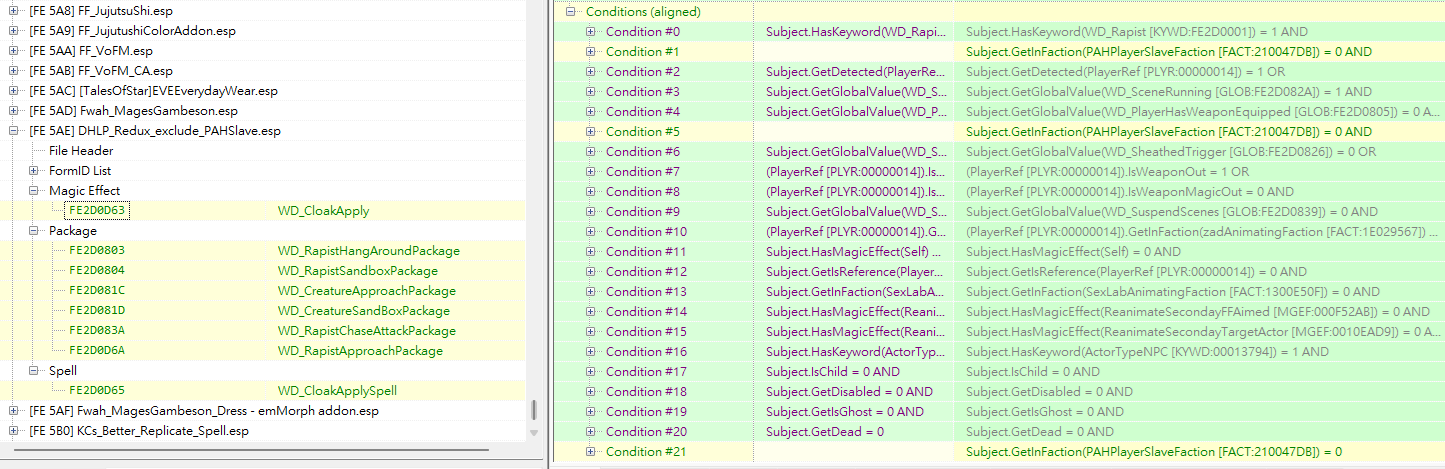Select the File Header entry
Screen dimensions: 1445x469
pos(81,151)
